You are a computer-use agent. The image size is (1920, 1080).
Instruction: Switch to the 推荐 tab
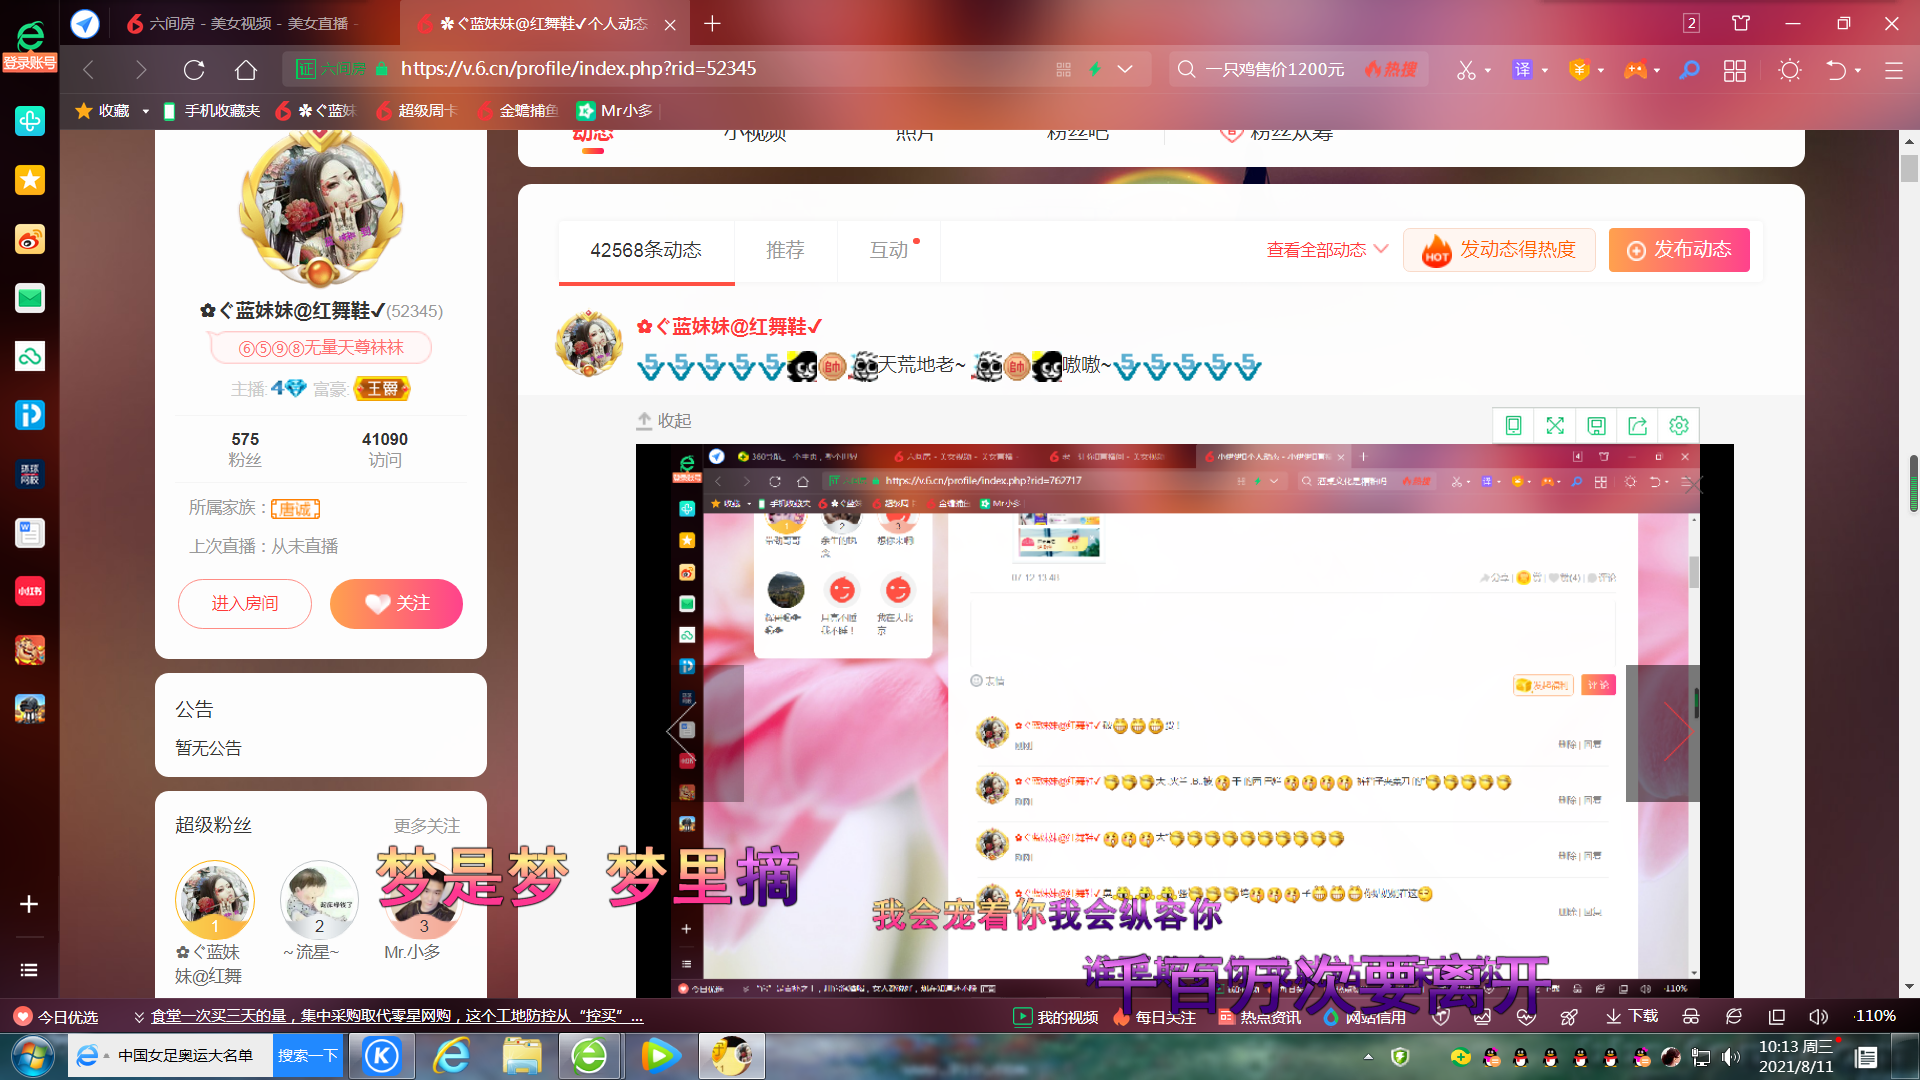[x=785, y=250]
